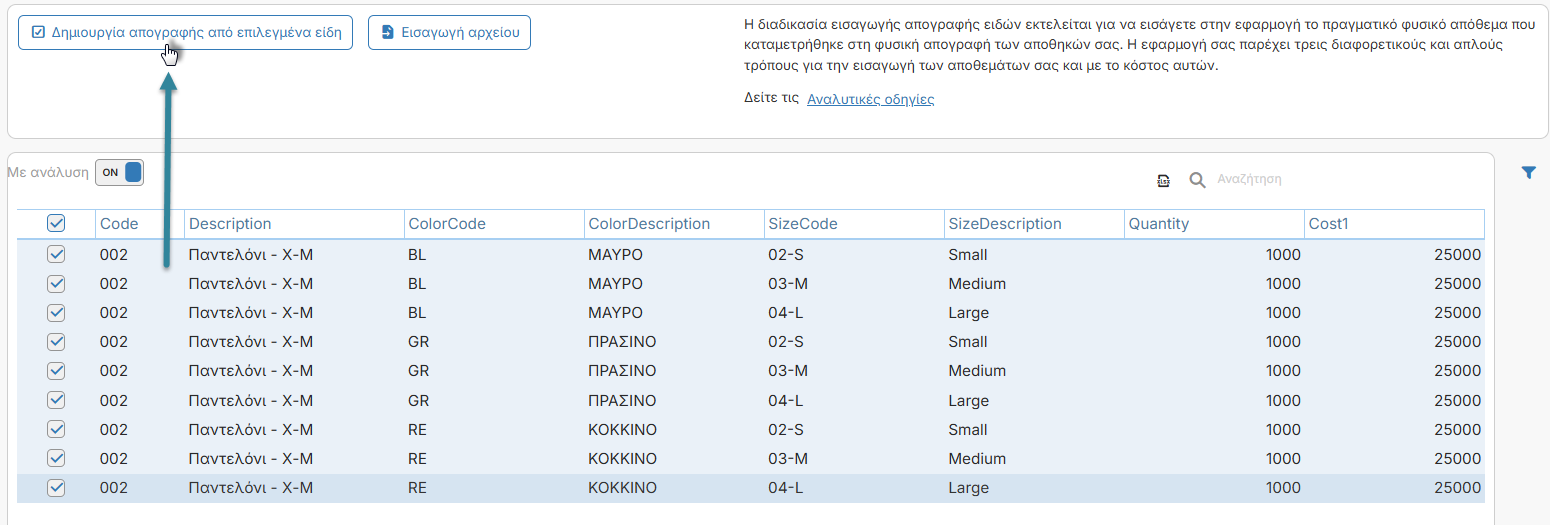Uncheck the ΜΑΥΡΟ Small row checkbox
Screen dimensions: 1550x525
(x=57, y=254)
